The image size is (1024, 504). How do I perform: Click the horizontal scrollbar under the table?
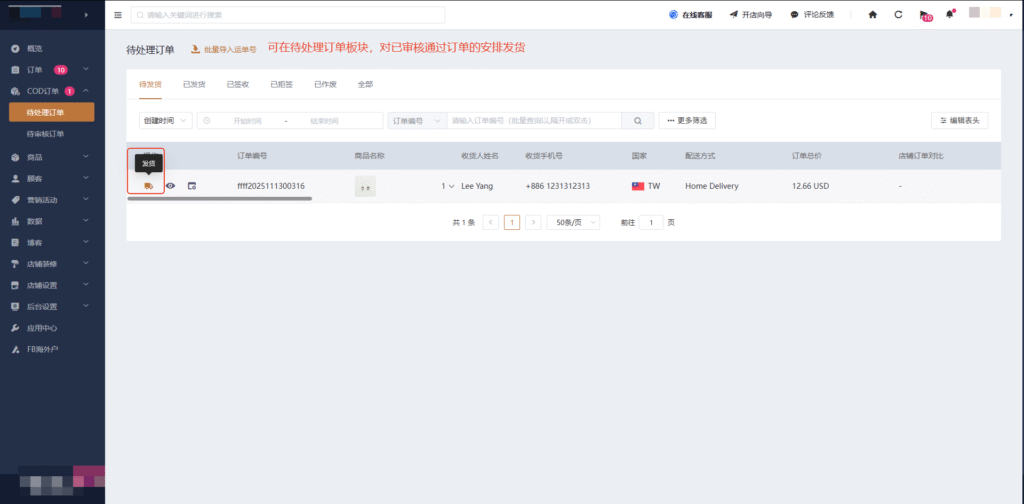pos(220,199)
